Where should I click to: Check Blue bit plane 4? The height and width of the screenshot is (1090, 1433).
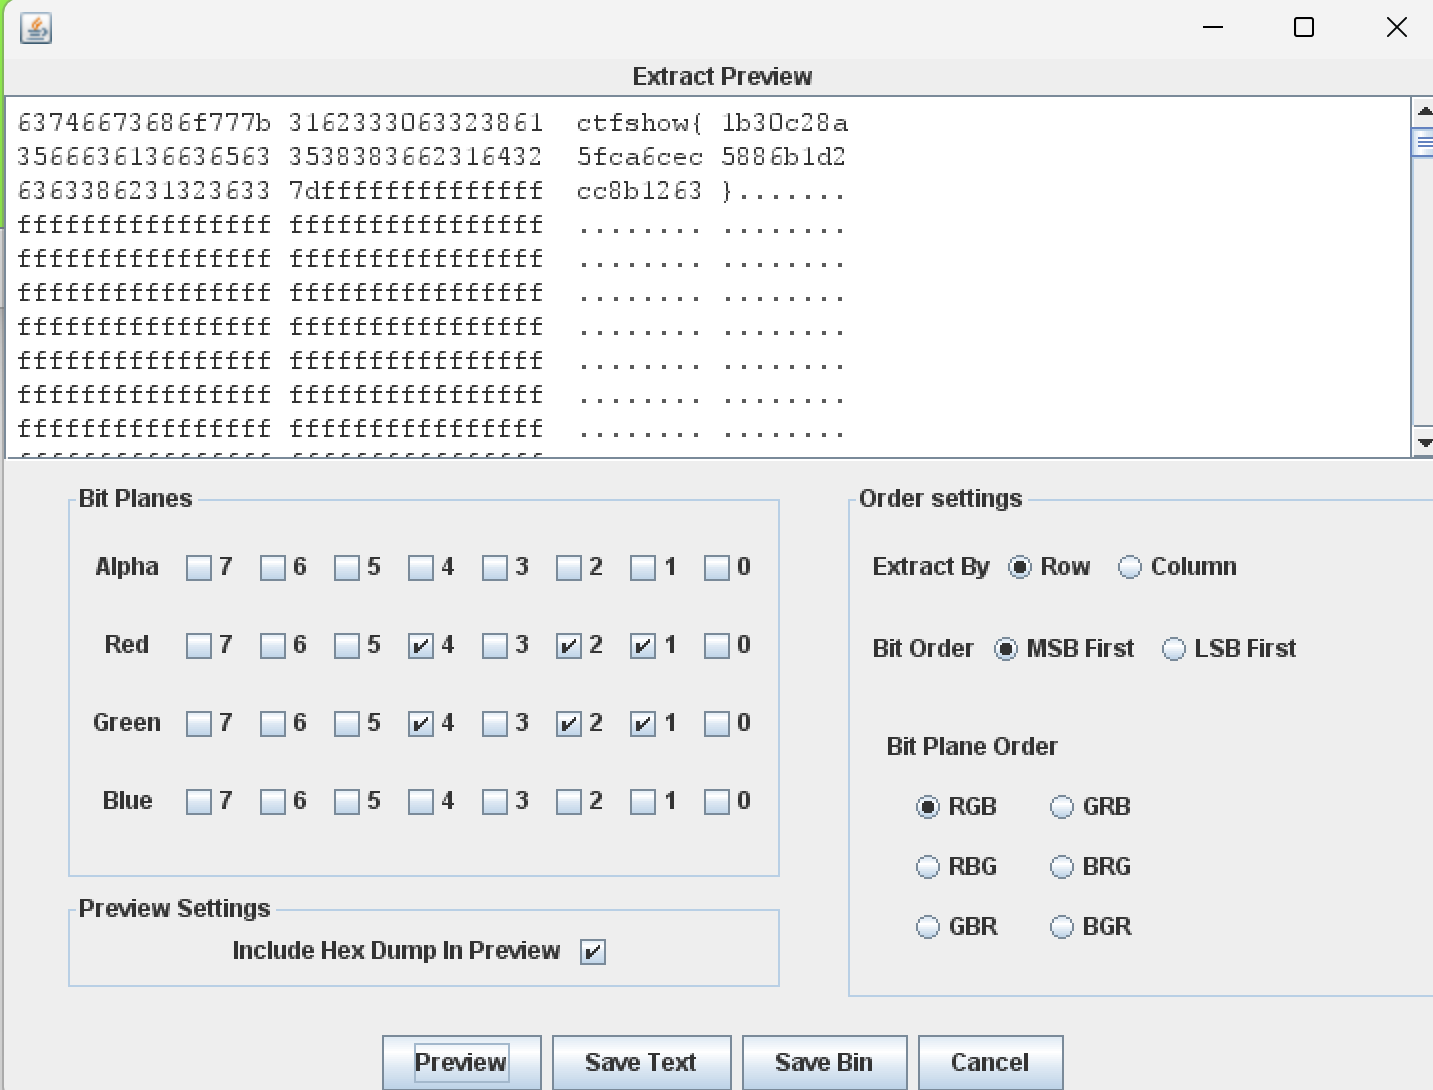click(x=421, y=802)
